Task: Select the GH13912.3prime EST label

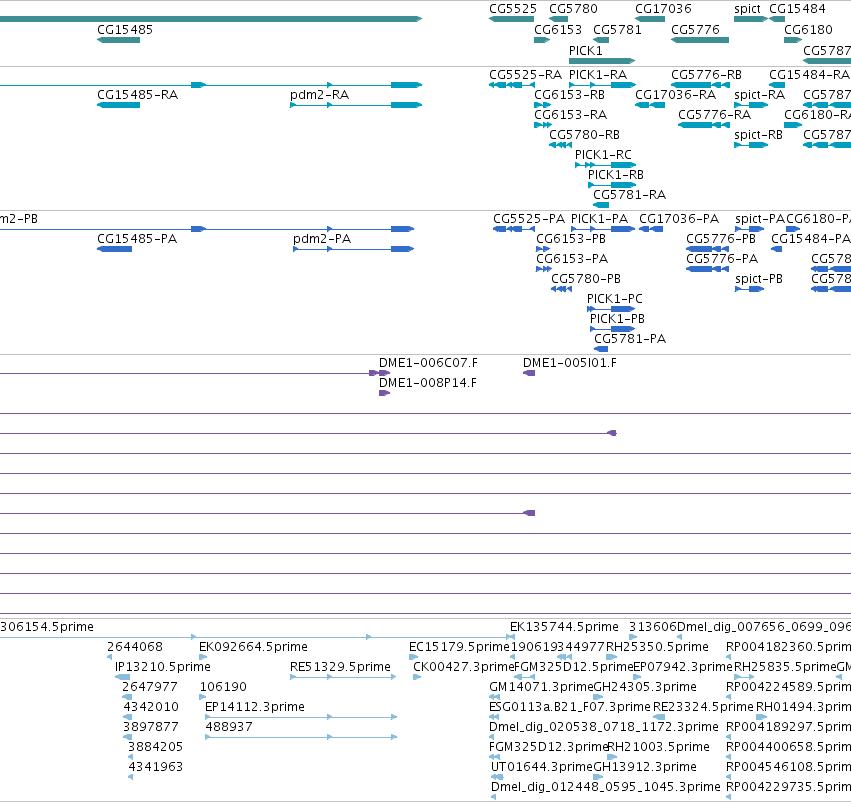Action: tap(645, 767)
